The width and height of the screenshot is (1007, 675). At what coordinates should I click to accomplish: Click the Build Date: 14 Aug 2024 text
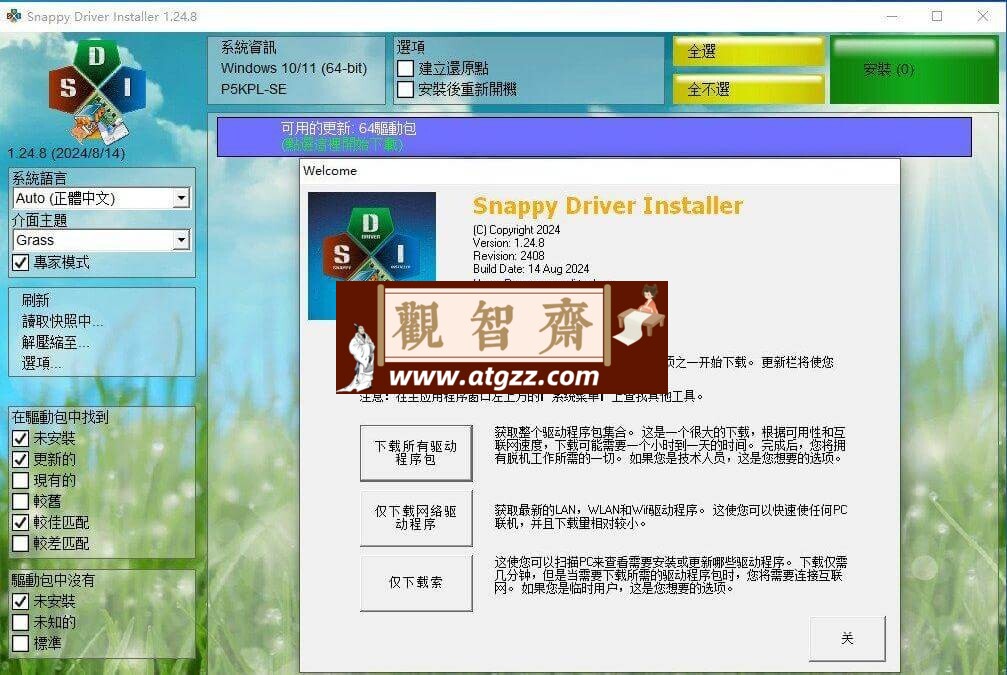coord(530,268)
